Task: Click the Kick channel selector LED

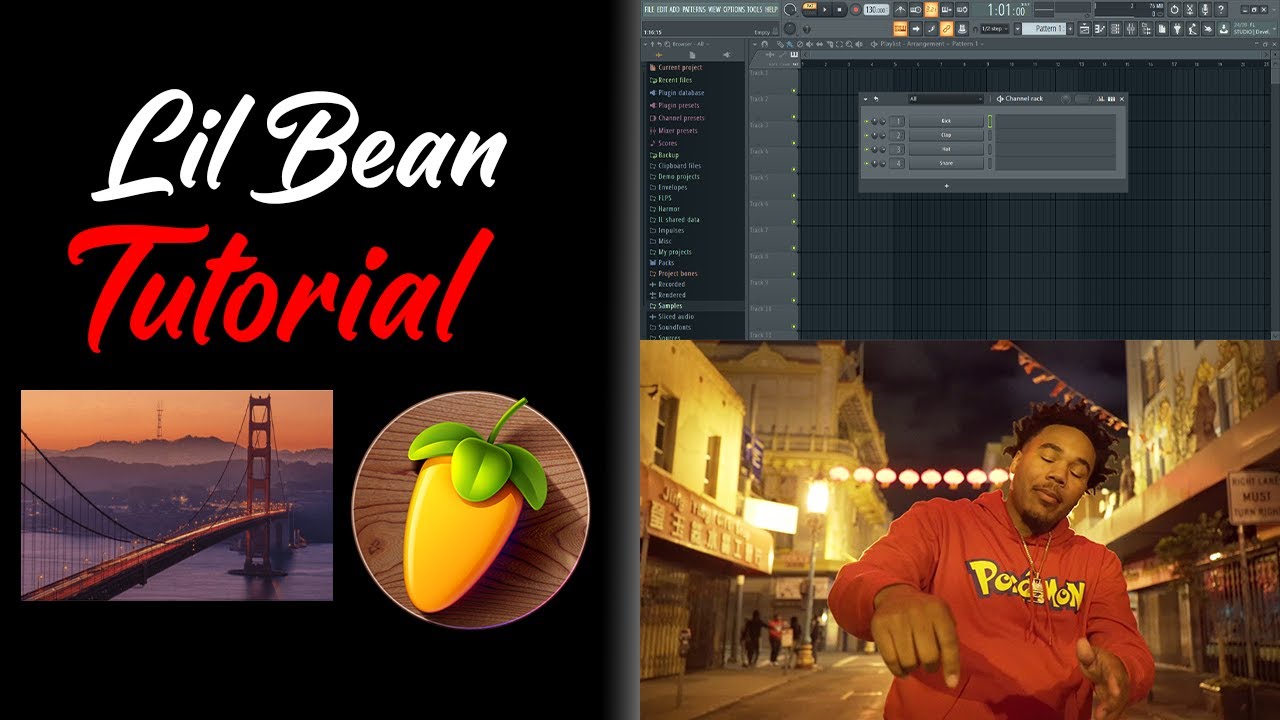Action: coord(990,121)
